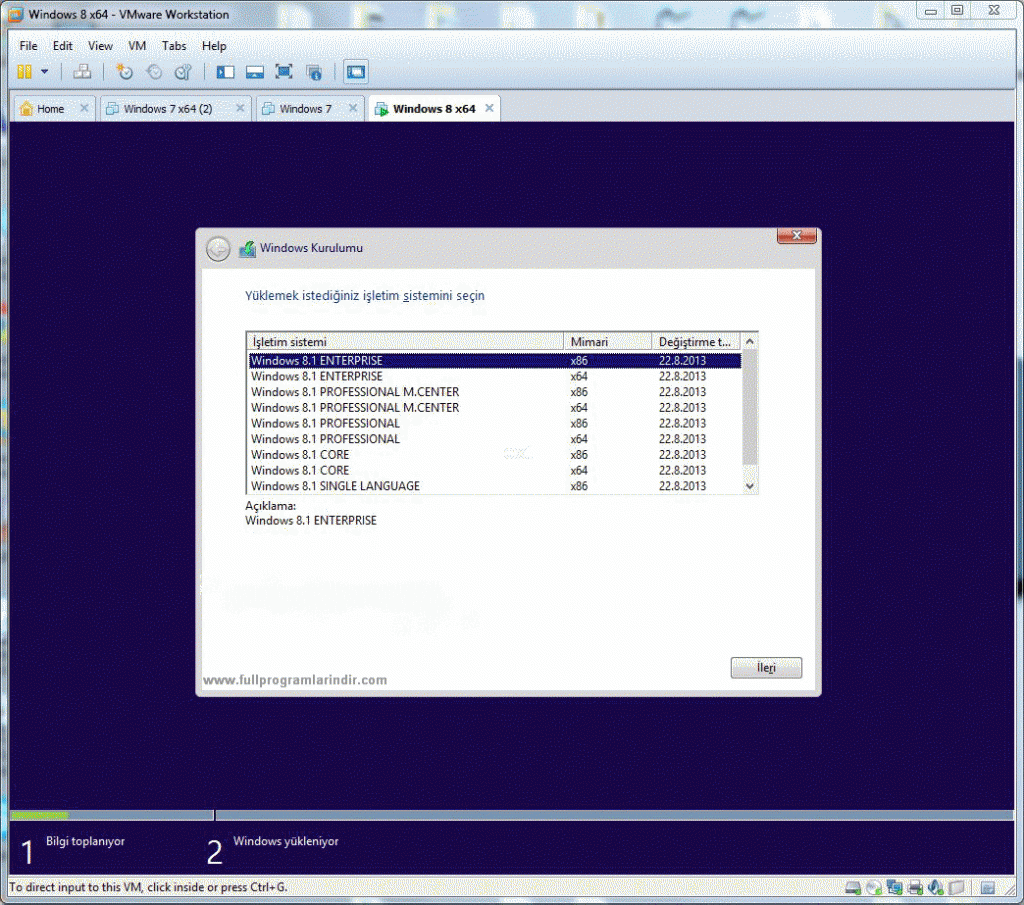Toggle the console view icon
The height and width of the screenshot is (905, 1024).
[356, 72]
